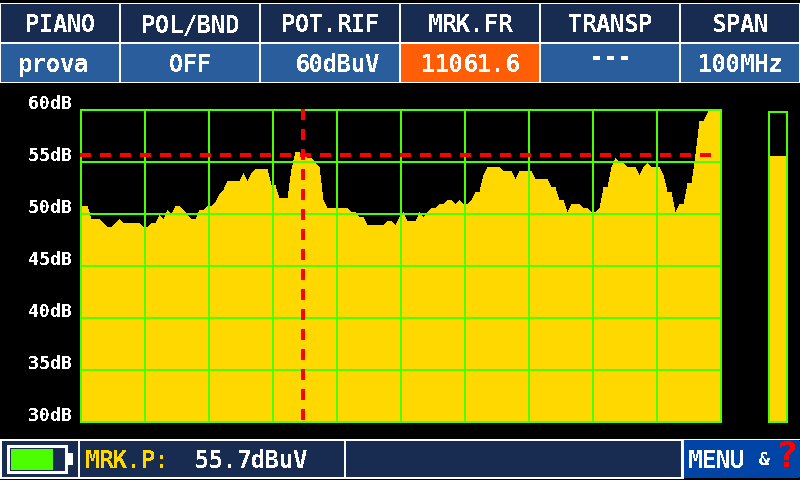Click the red question mark help icon
The height and width of the screenshot is (480, 800).
(787, 454)
